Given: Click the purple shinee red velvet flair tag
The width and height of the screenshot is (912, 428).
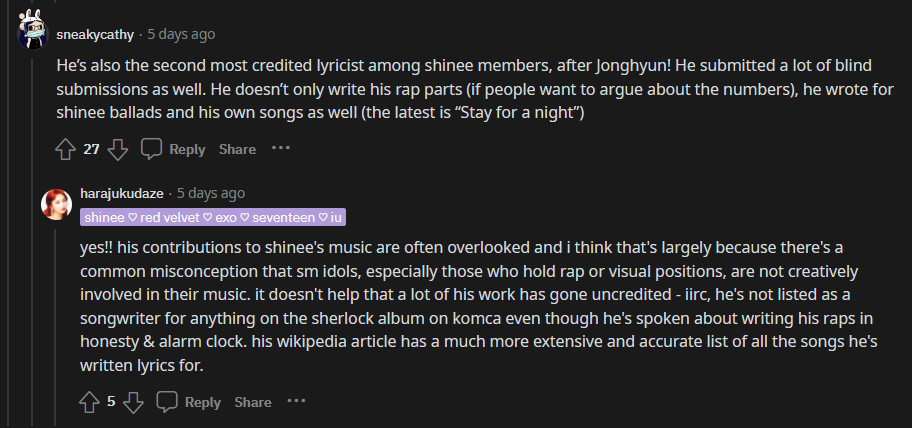Looking at the screenshot, I should pos(213,218).
